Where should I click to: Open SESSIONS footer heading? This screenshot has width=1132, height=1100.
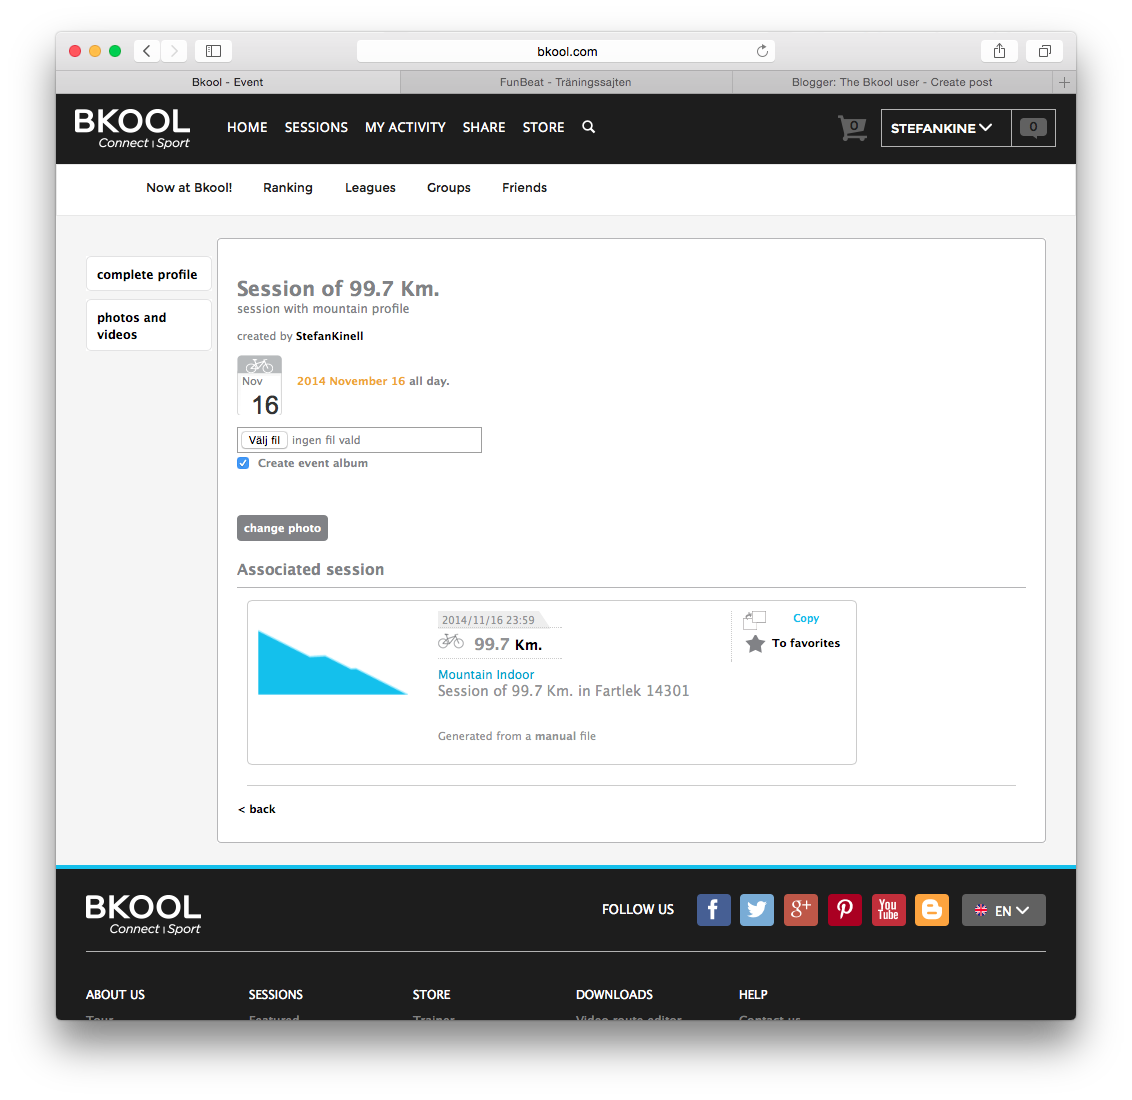[276, 995]
